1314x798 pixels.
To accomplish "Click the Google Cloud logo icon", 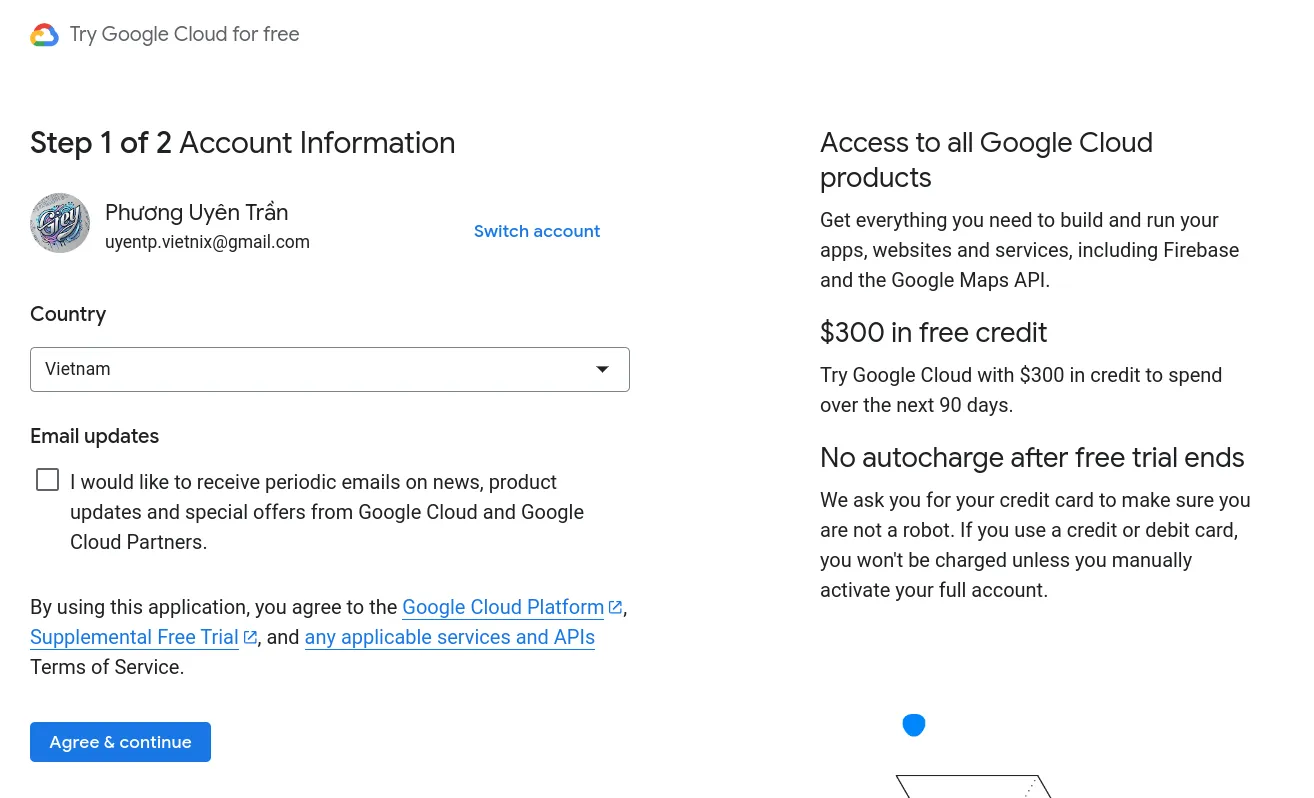I will point(44,35).
